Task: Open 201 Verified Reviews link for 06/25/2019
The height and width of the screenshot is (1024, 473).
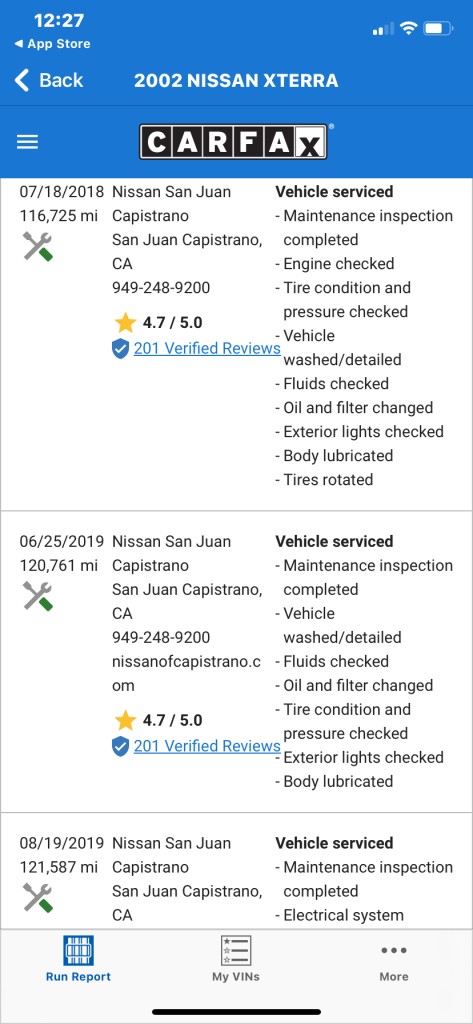Action: point(207,746)
